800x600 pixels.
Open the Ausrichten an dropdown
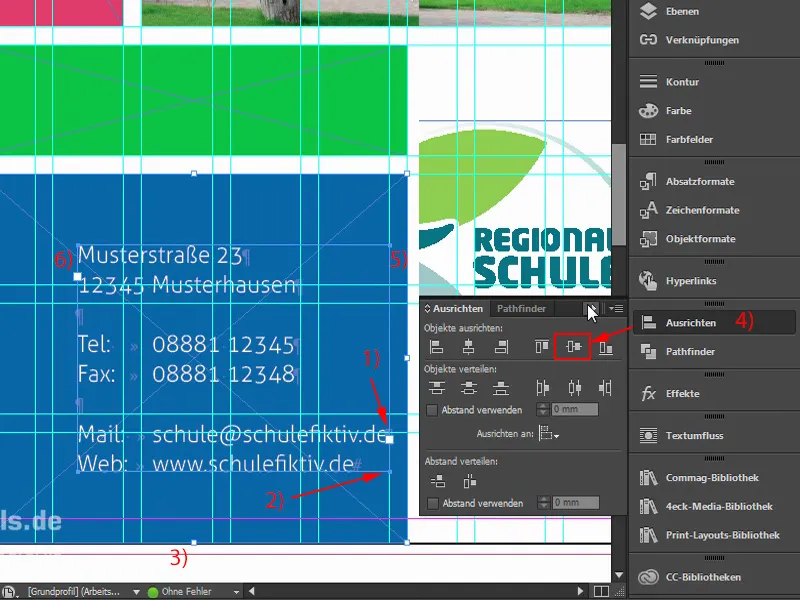pyautogui.click(x=549, y=434)
